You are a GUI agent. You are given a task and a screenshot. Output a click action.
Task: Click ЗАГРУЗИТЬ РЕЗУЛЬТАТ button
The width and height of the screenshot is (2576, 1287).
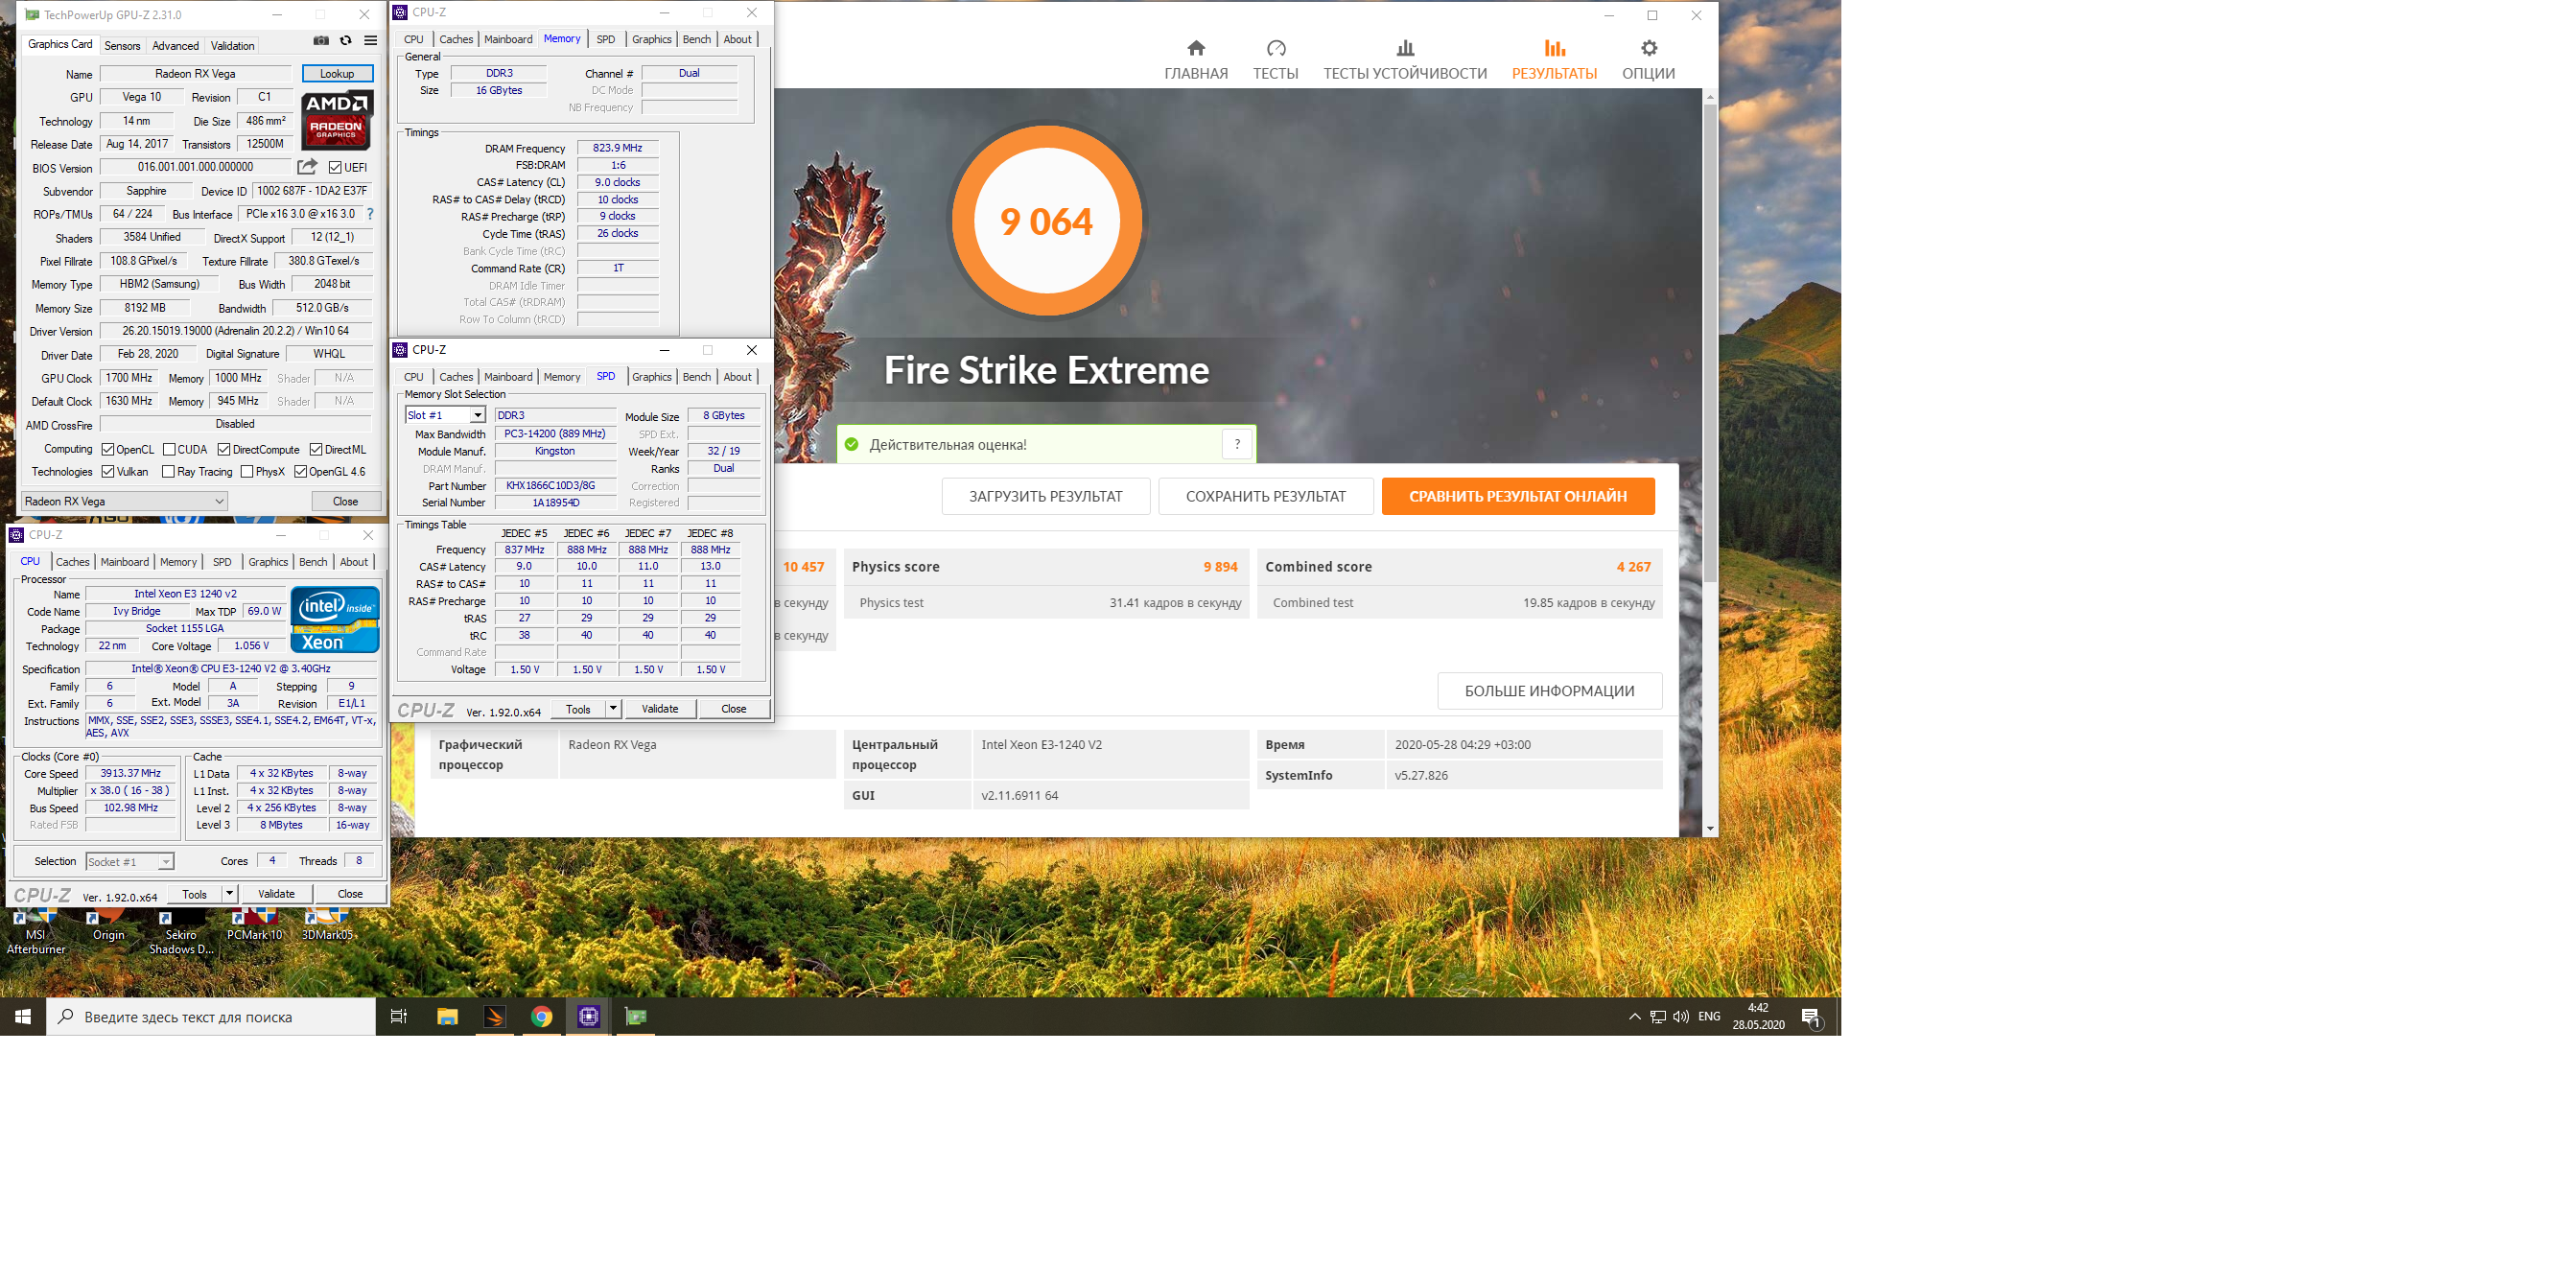tap(1045, 496)
